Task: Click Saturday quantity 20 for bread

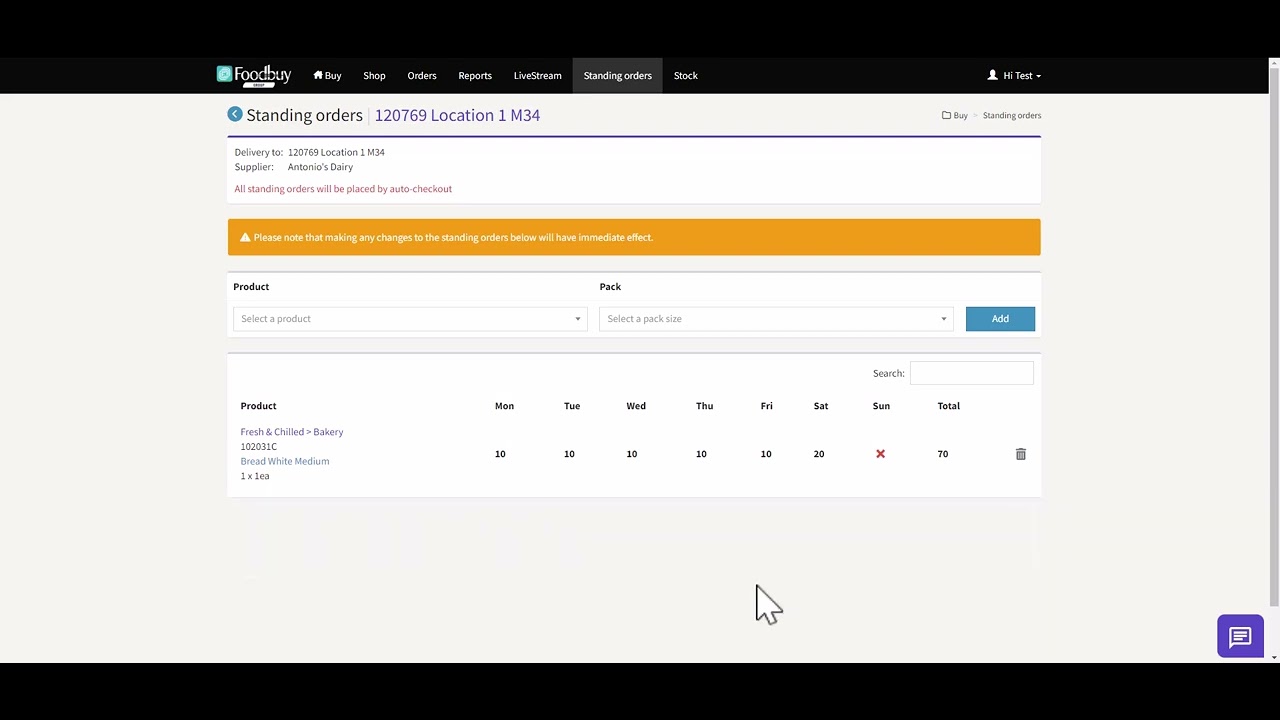Action: click(819, 454)
